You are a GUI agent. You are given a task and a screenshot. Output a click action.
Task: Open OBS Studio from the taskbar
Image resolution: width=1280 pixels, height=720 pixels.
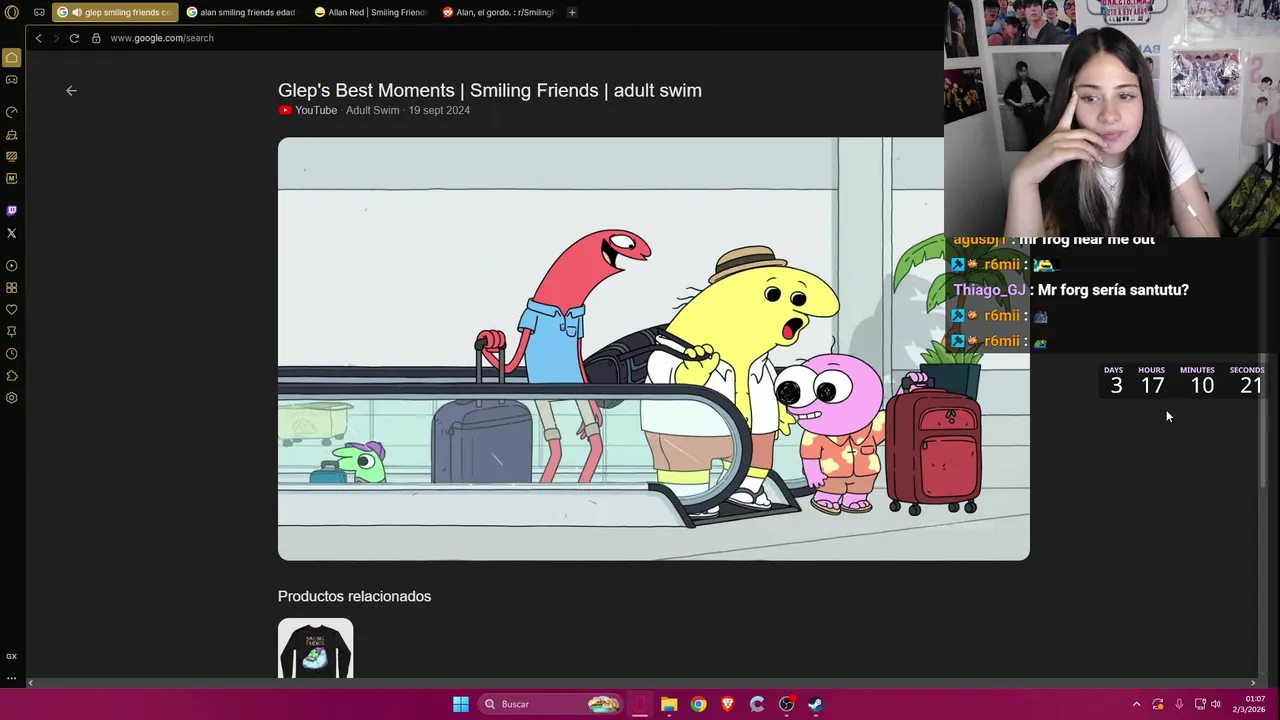[786, 704]
